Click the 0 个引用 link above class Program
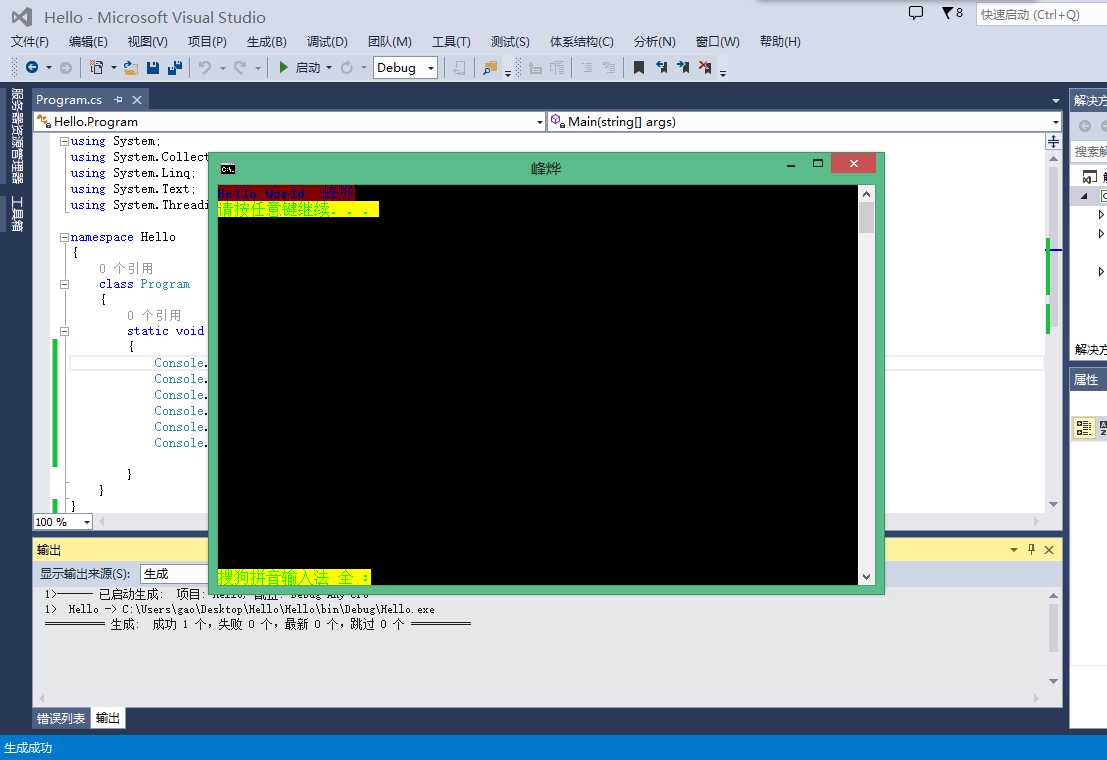This screenshot has height=760, width=1107. pyautogui.click(x=126, y=268)
